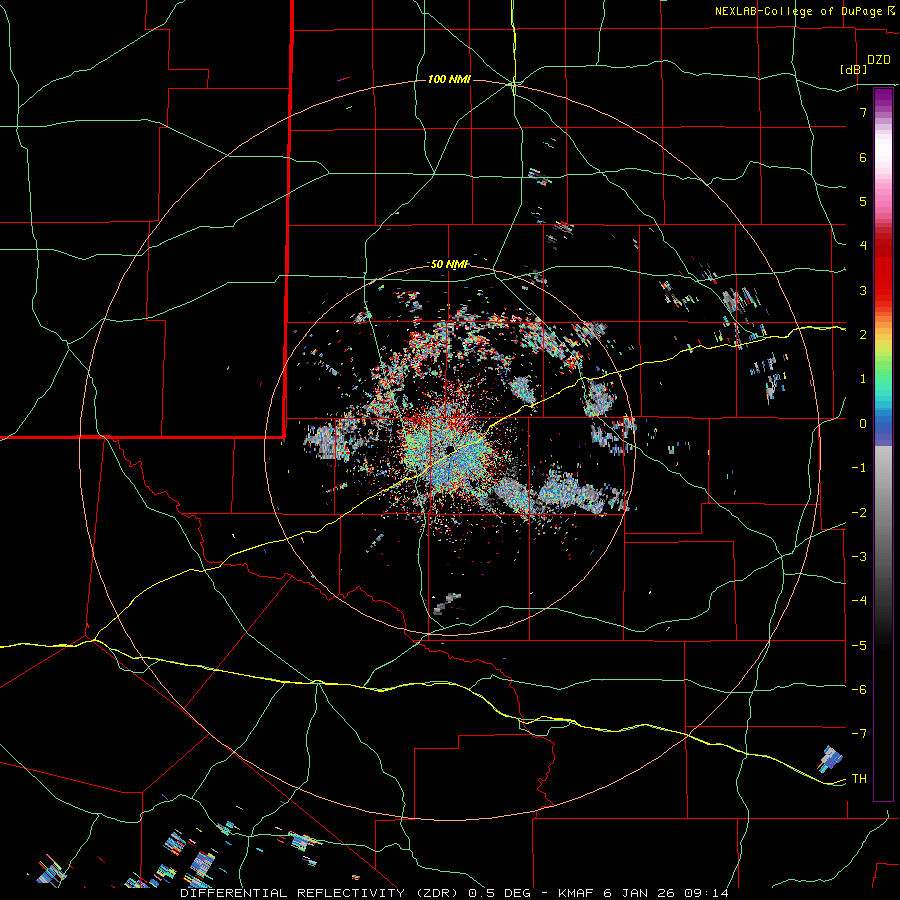Click the -5 value on the ZDR scale
Image resolution: width=900 pixels, height=900 pixels.
pos(859,645)
